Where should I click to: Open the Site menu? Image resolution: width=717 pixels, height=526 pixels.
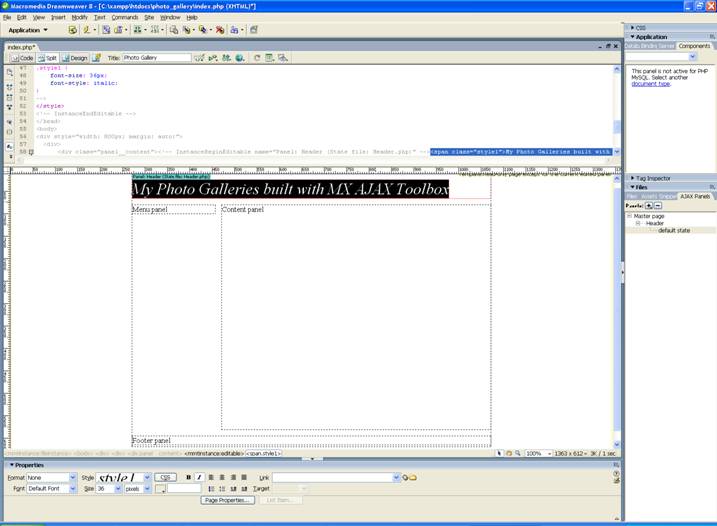[x=149, y=17]
